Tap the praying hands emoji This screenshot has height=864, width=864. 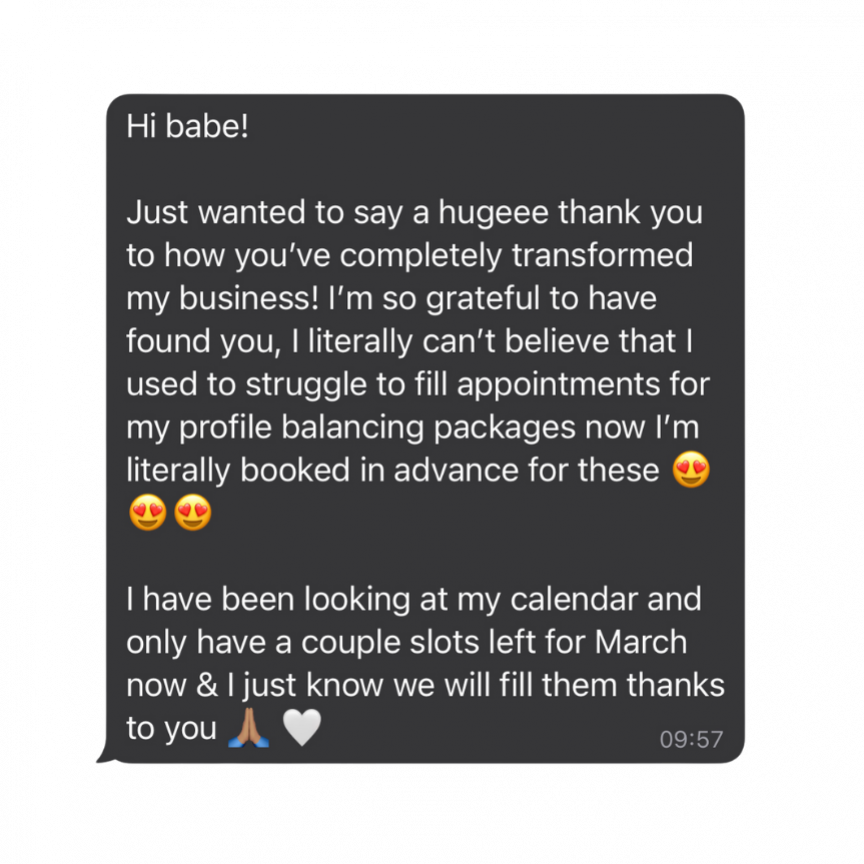(247, 729)
